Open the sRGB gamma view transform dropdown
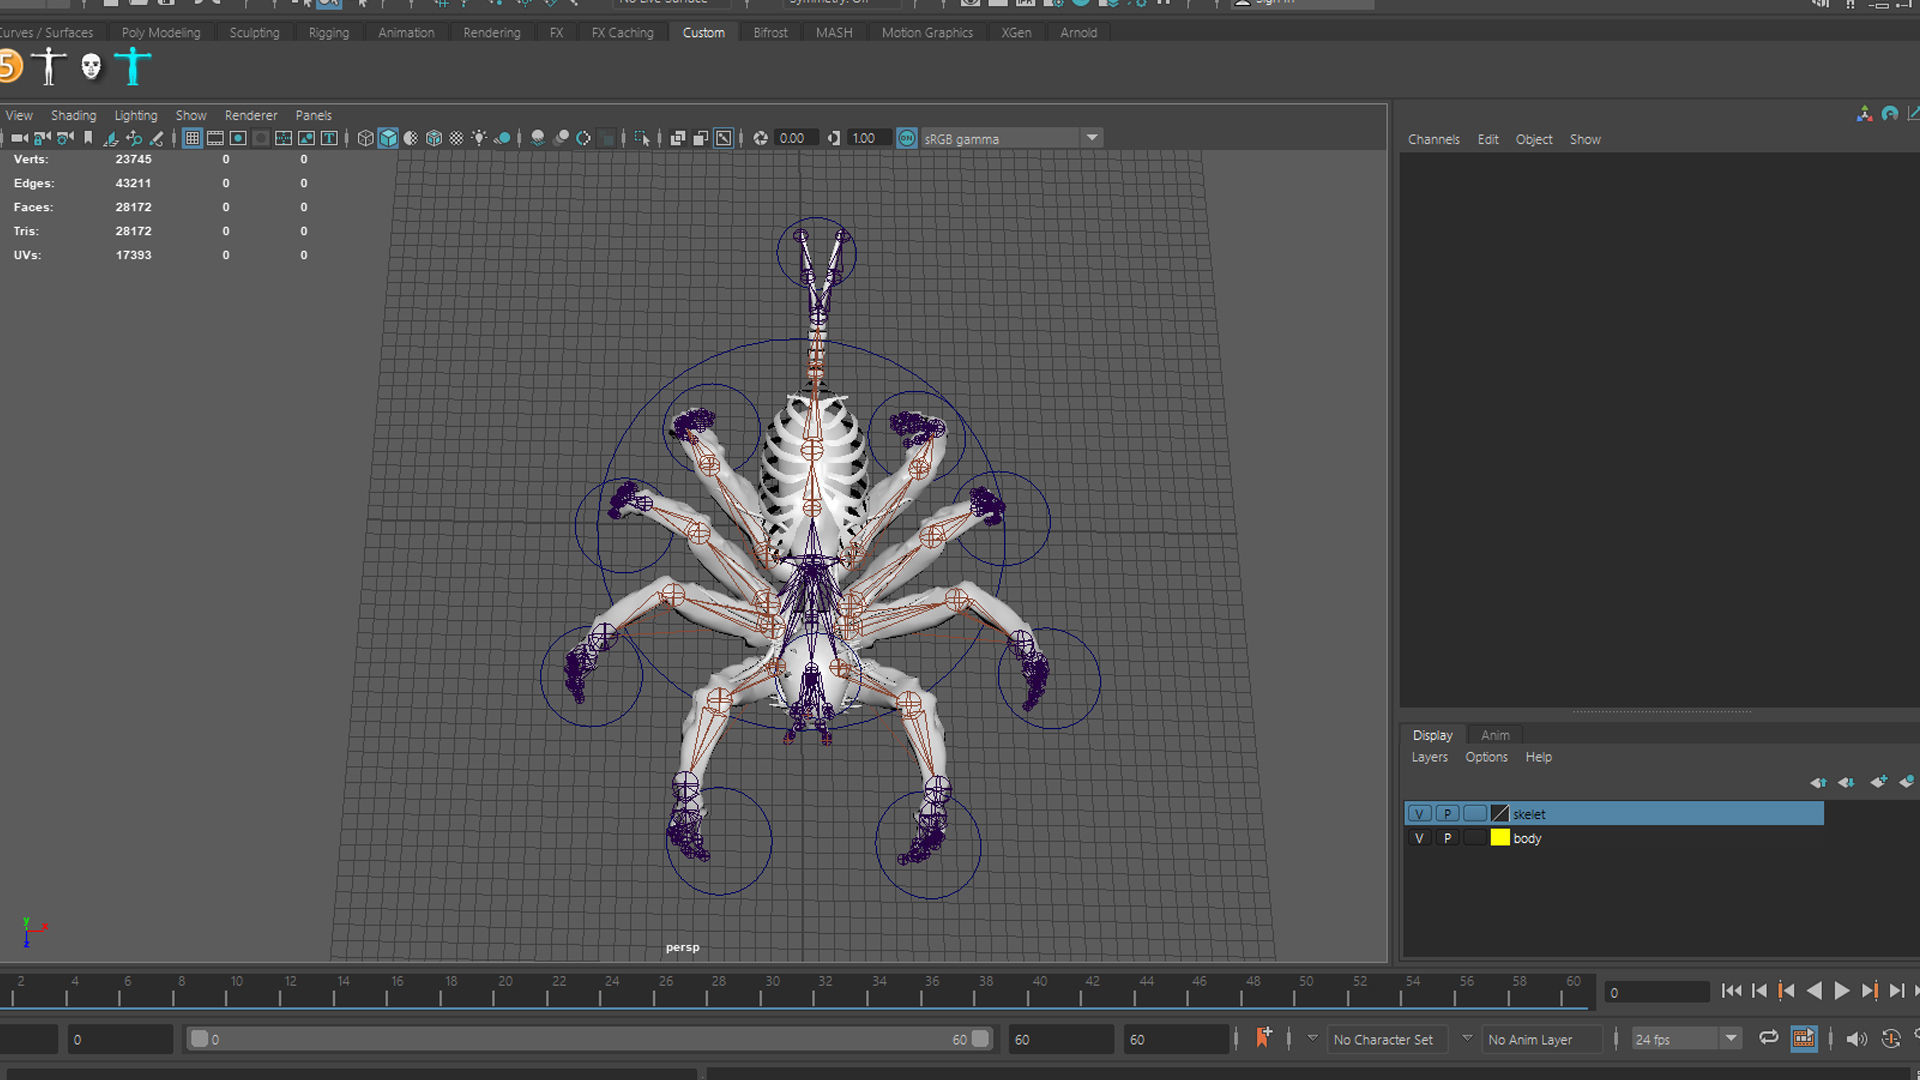The image size is (1920, 1080). click(x=1092, y=138)
